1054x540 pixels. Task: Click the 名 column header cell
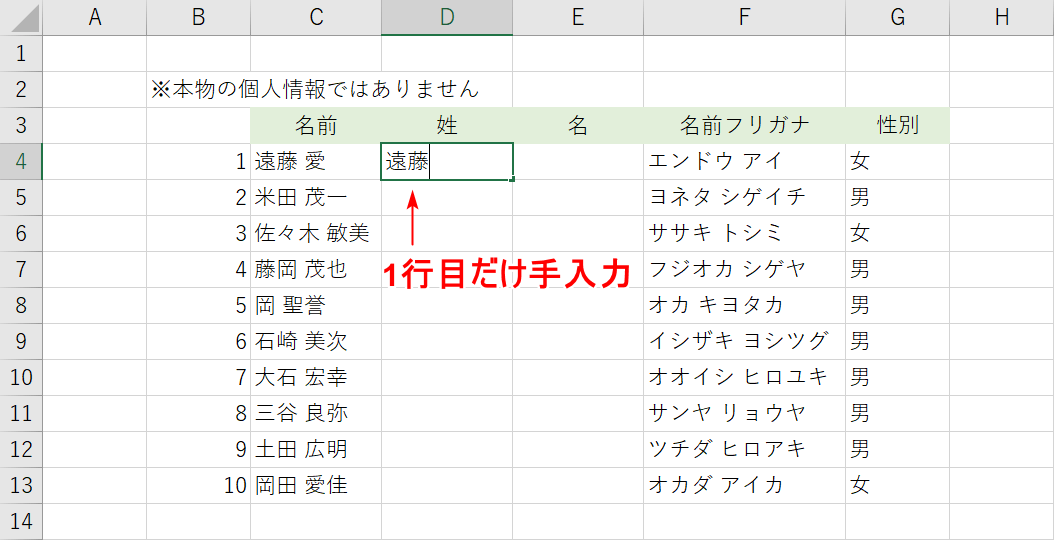coord(578,125)
